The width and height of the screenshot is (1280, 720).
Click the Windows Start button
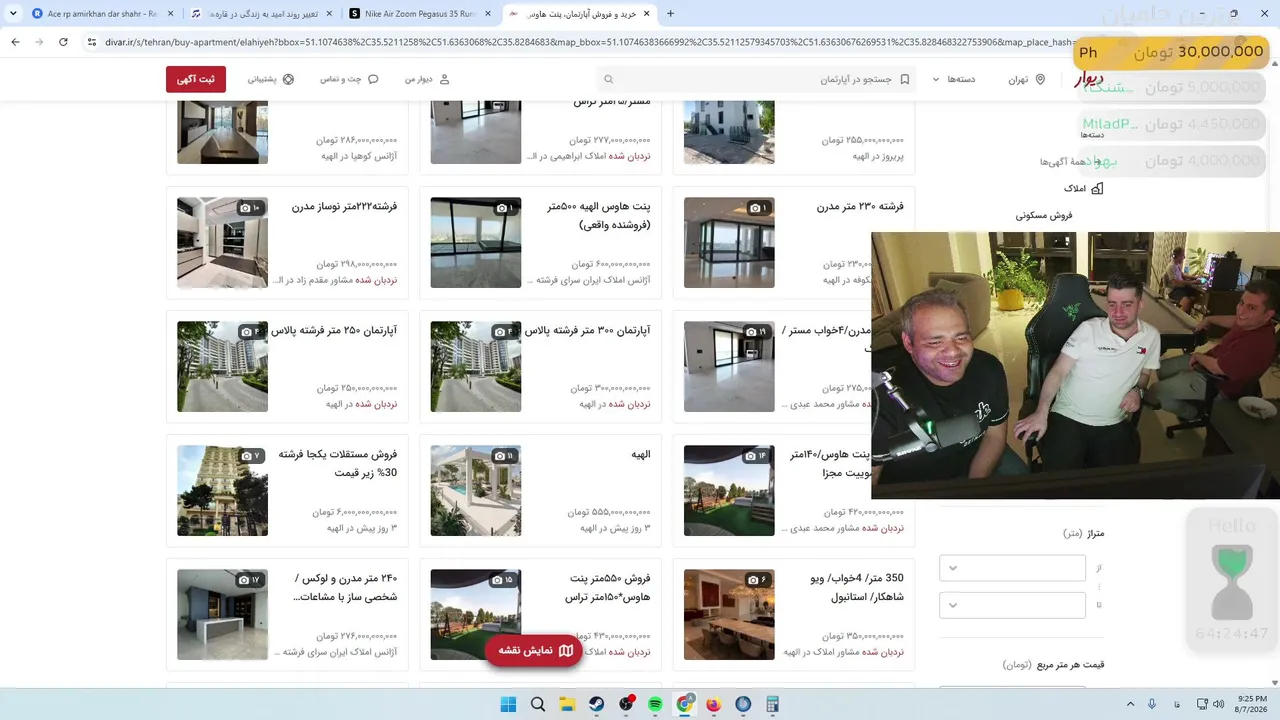click(x=508, y=704)
